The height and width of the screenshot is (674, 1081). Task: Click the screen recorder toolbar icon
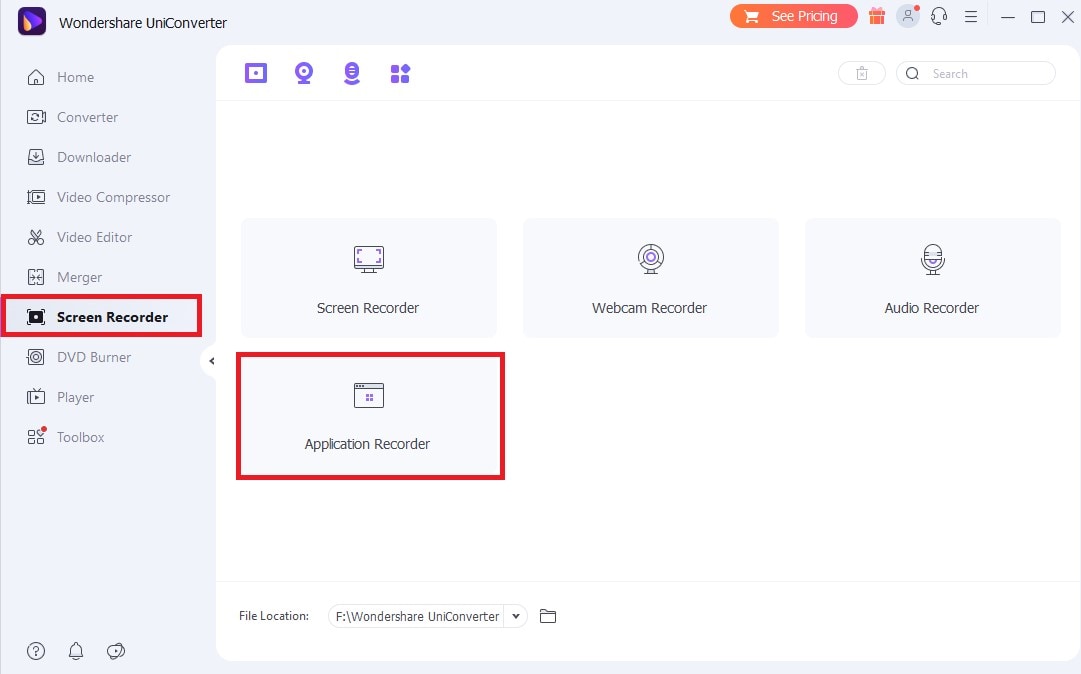[256, 73]
